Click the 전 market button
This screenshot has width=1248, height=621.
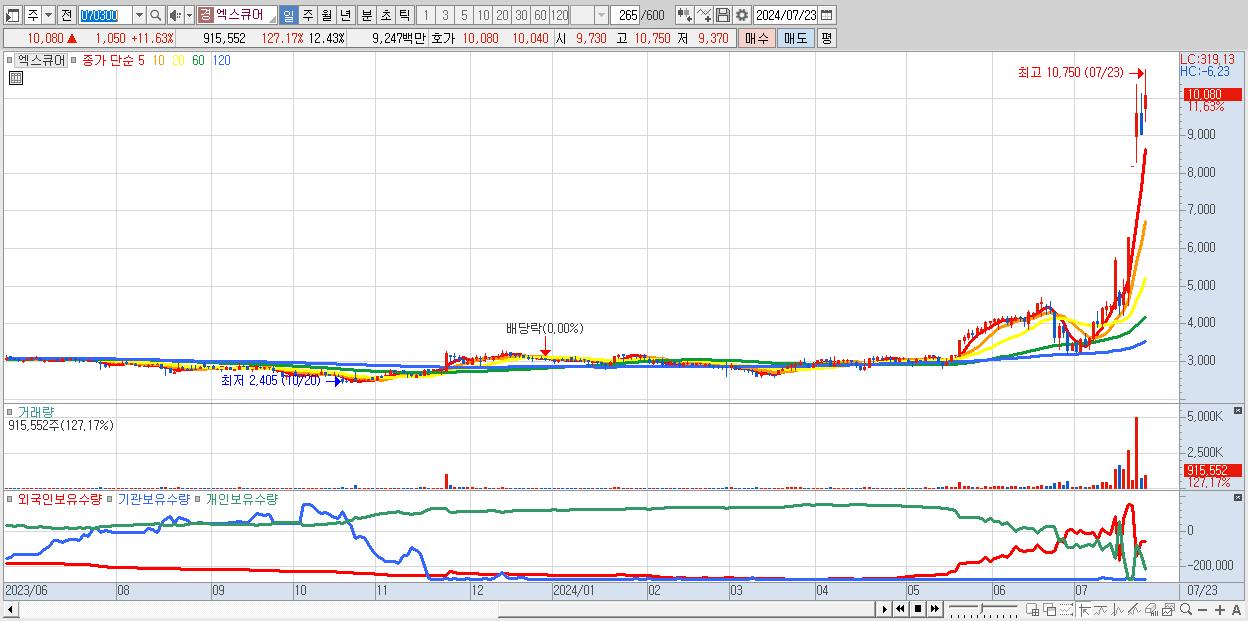pyautogui.click(x=66, y=15)
